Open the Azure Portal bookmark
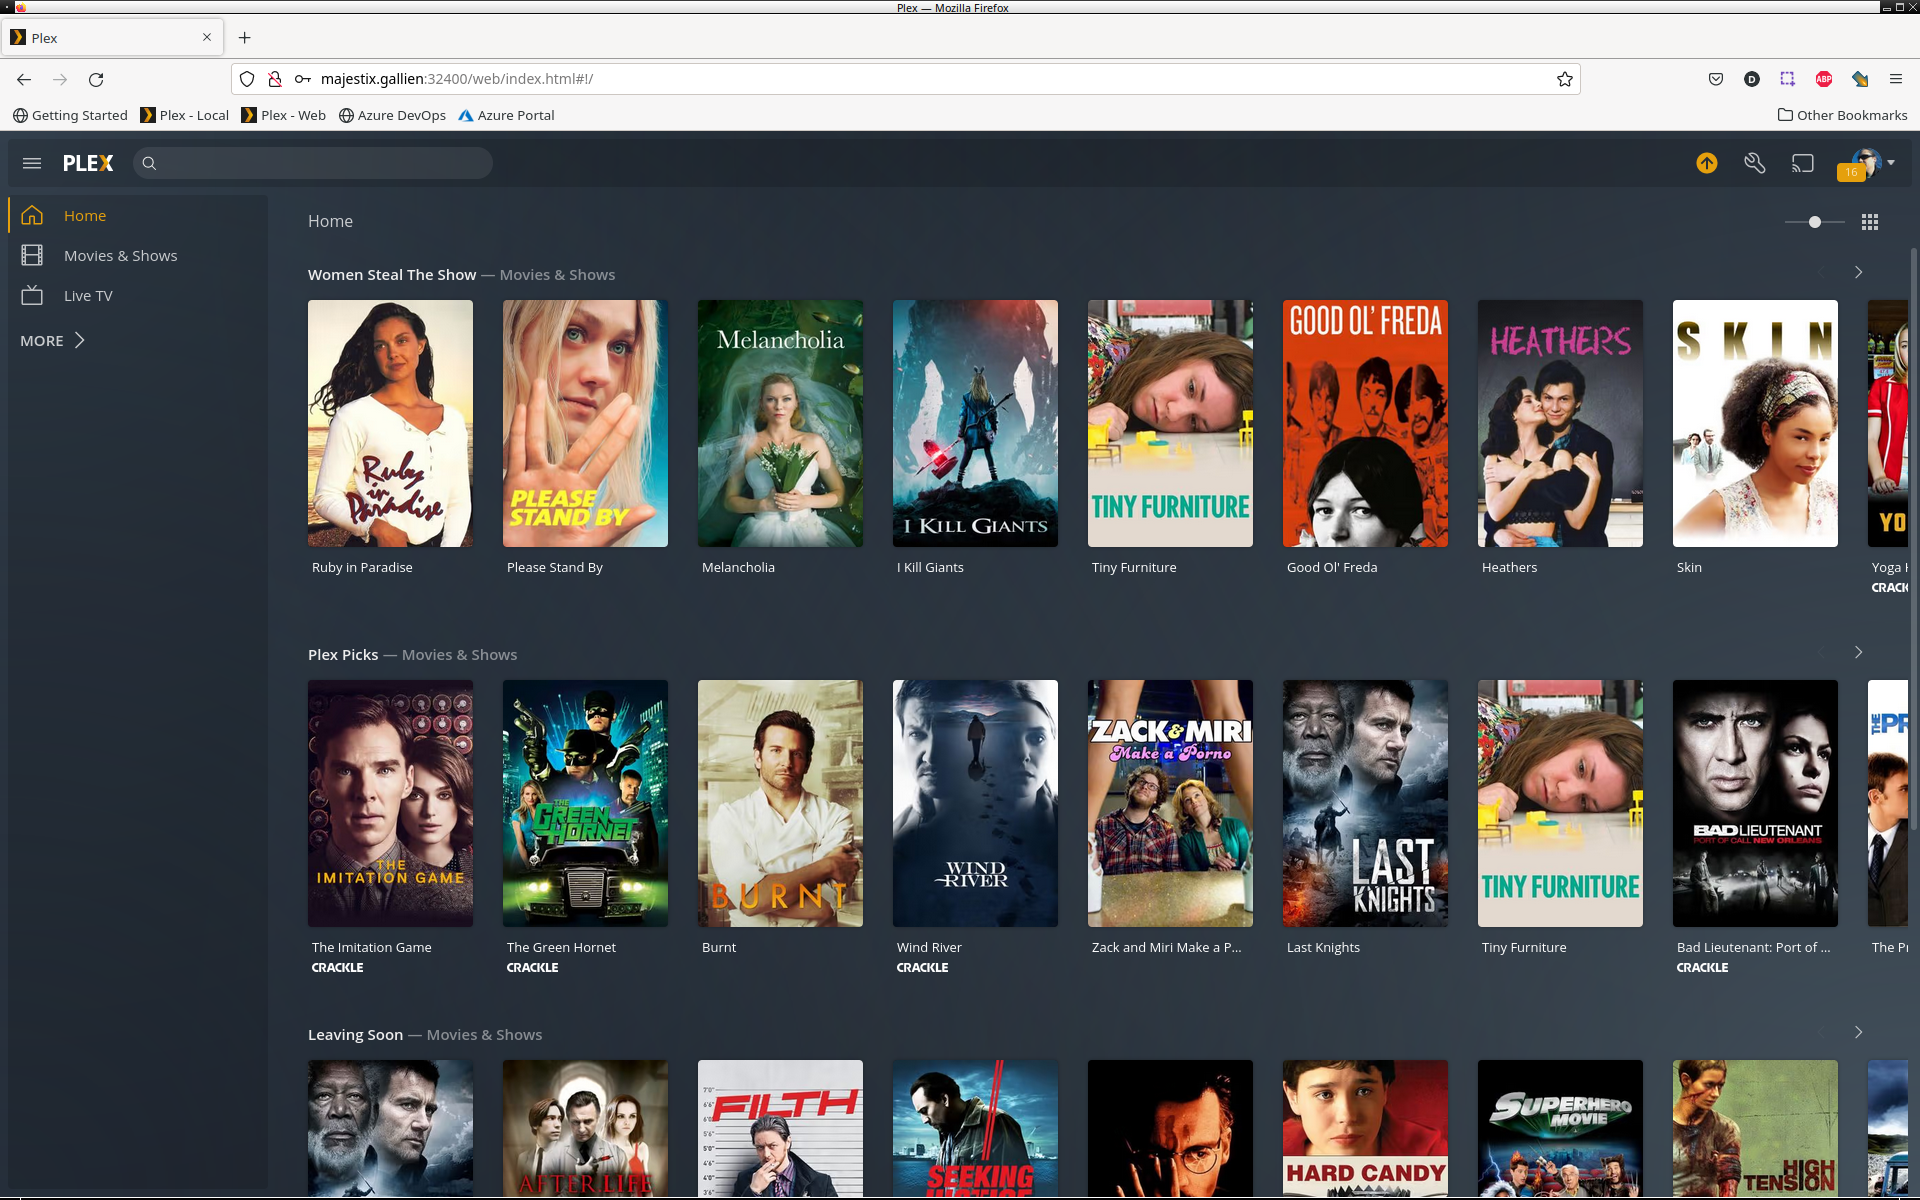The width and height of the screenshot is (1920, 1200). pos(506,115)
